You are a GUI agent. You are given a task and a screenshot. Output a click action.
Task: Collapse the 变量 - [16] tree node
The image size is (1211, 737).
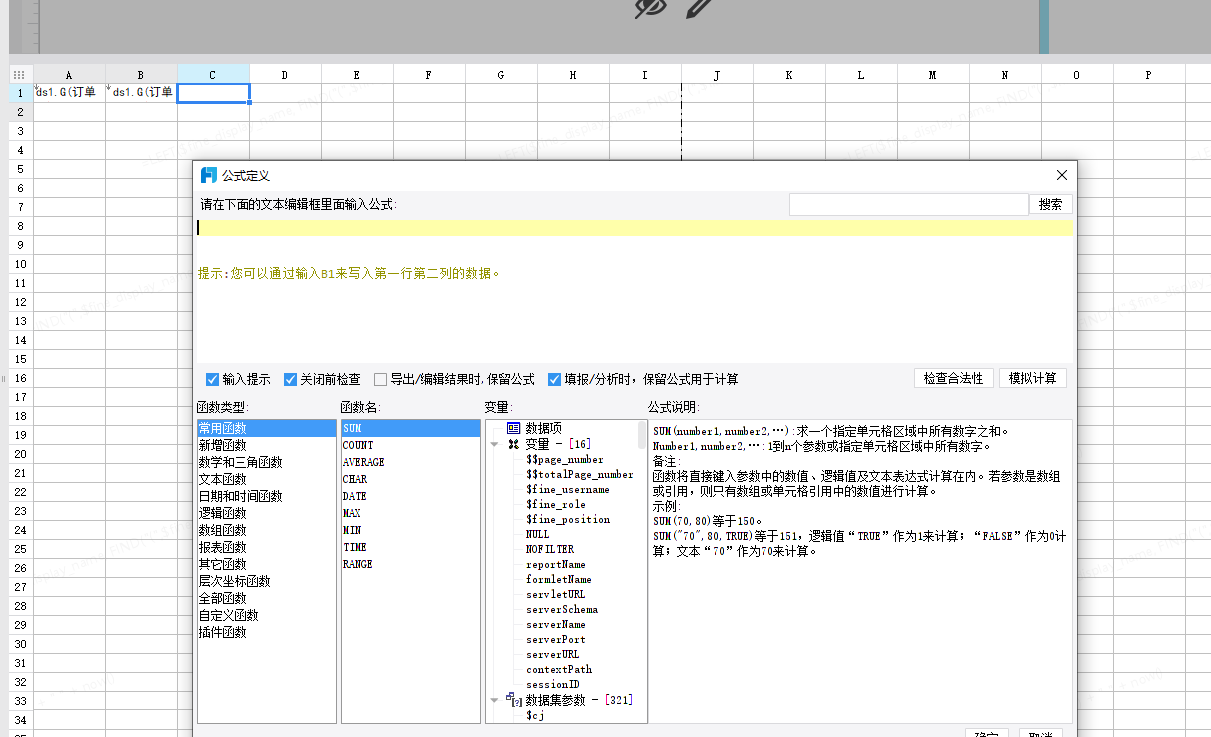(495, 444)
